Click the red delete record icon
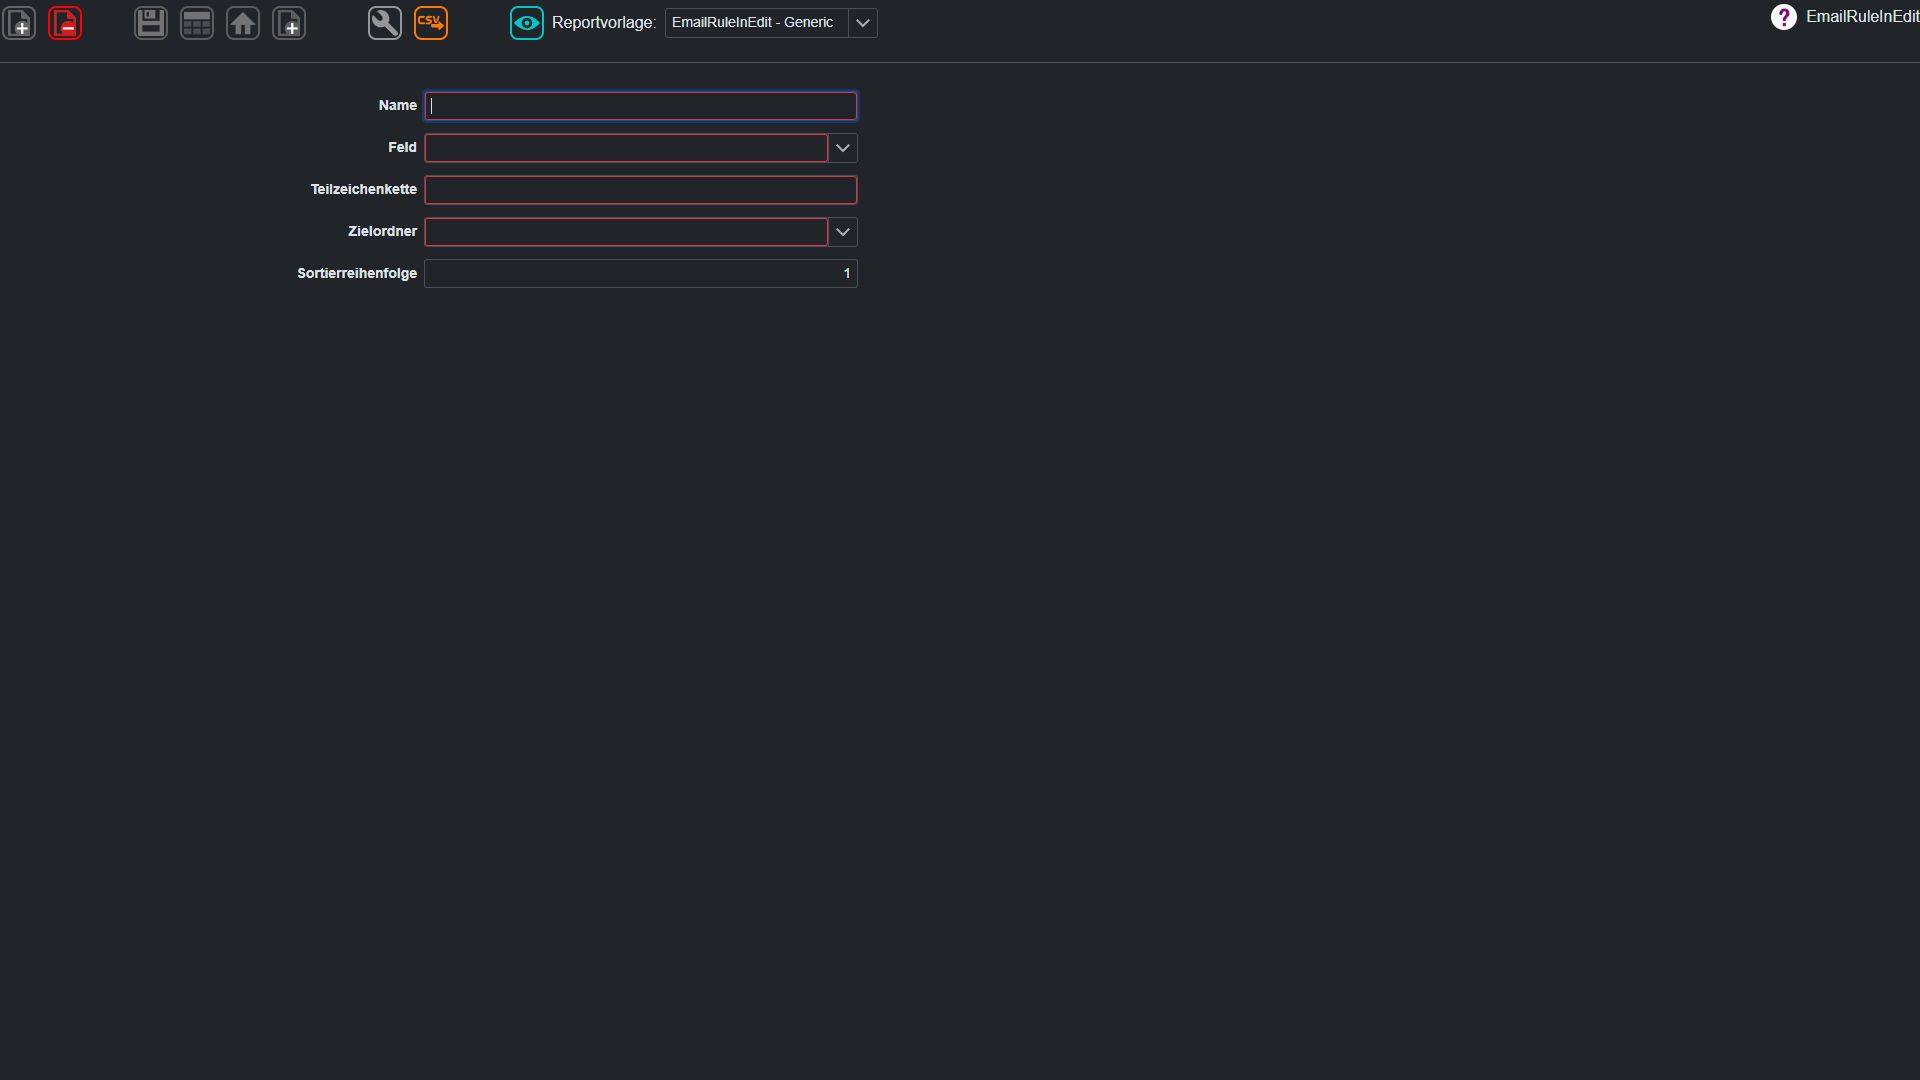The width and height of the screenshot is (1920, 1080). (65, 23)
